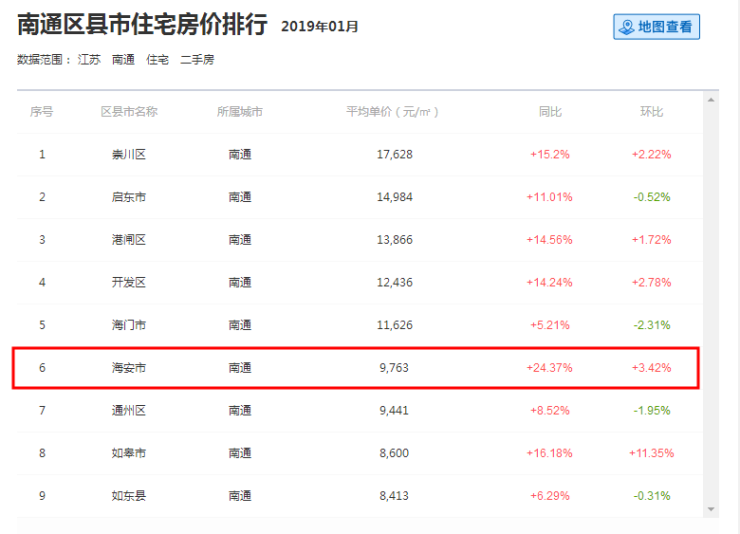Viewport: 740px width, 534px height.
Task: Click year-on-year value +6.29%
Action: click(550, 496)
